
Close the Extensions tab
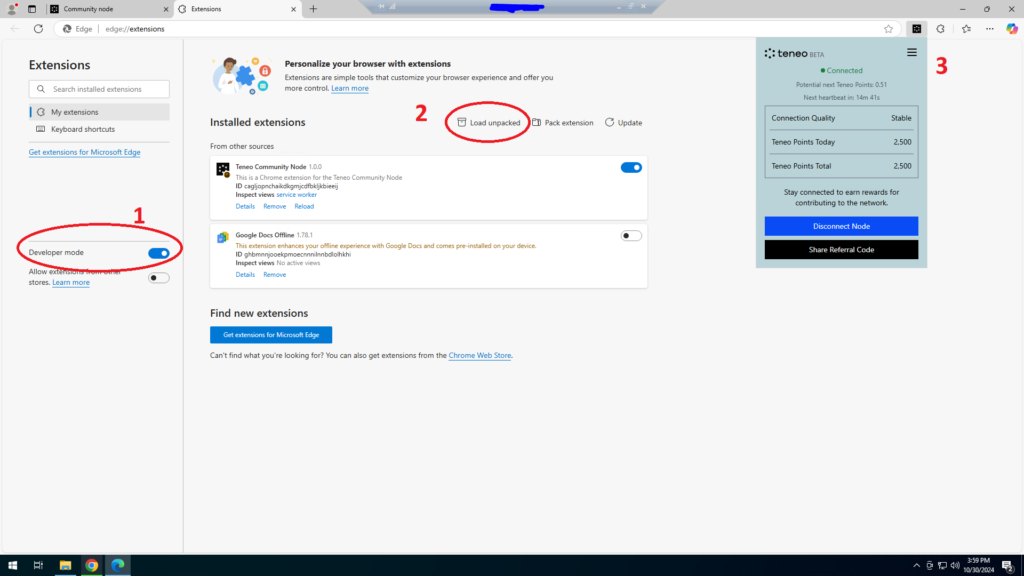(293, 9)
